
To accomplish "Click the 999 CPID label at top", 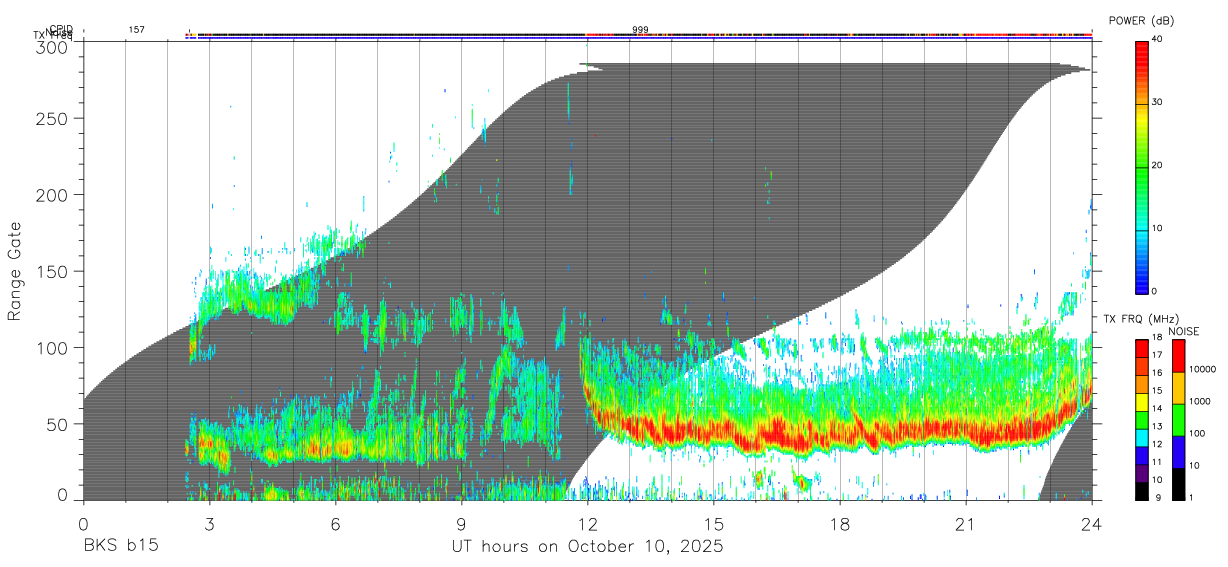I will pos(641,30).
